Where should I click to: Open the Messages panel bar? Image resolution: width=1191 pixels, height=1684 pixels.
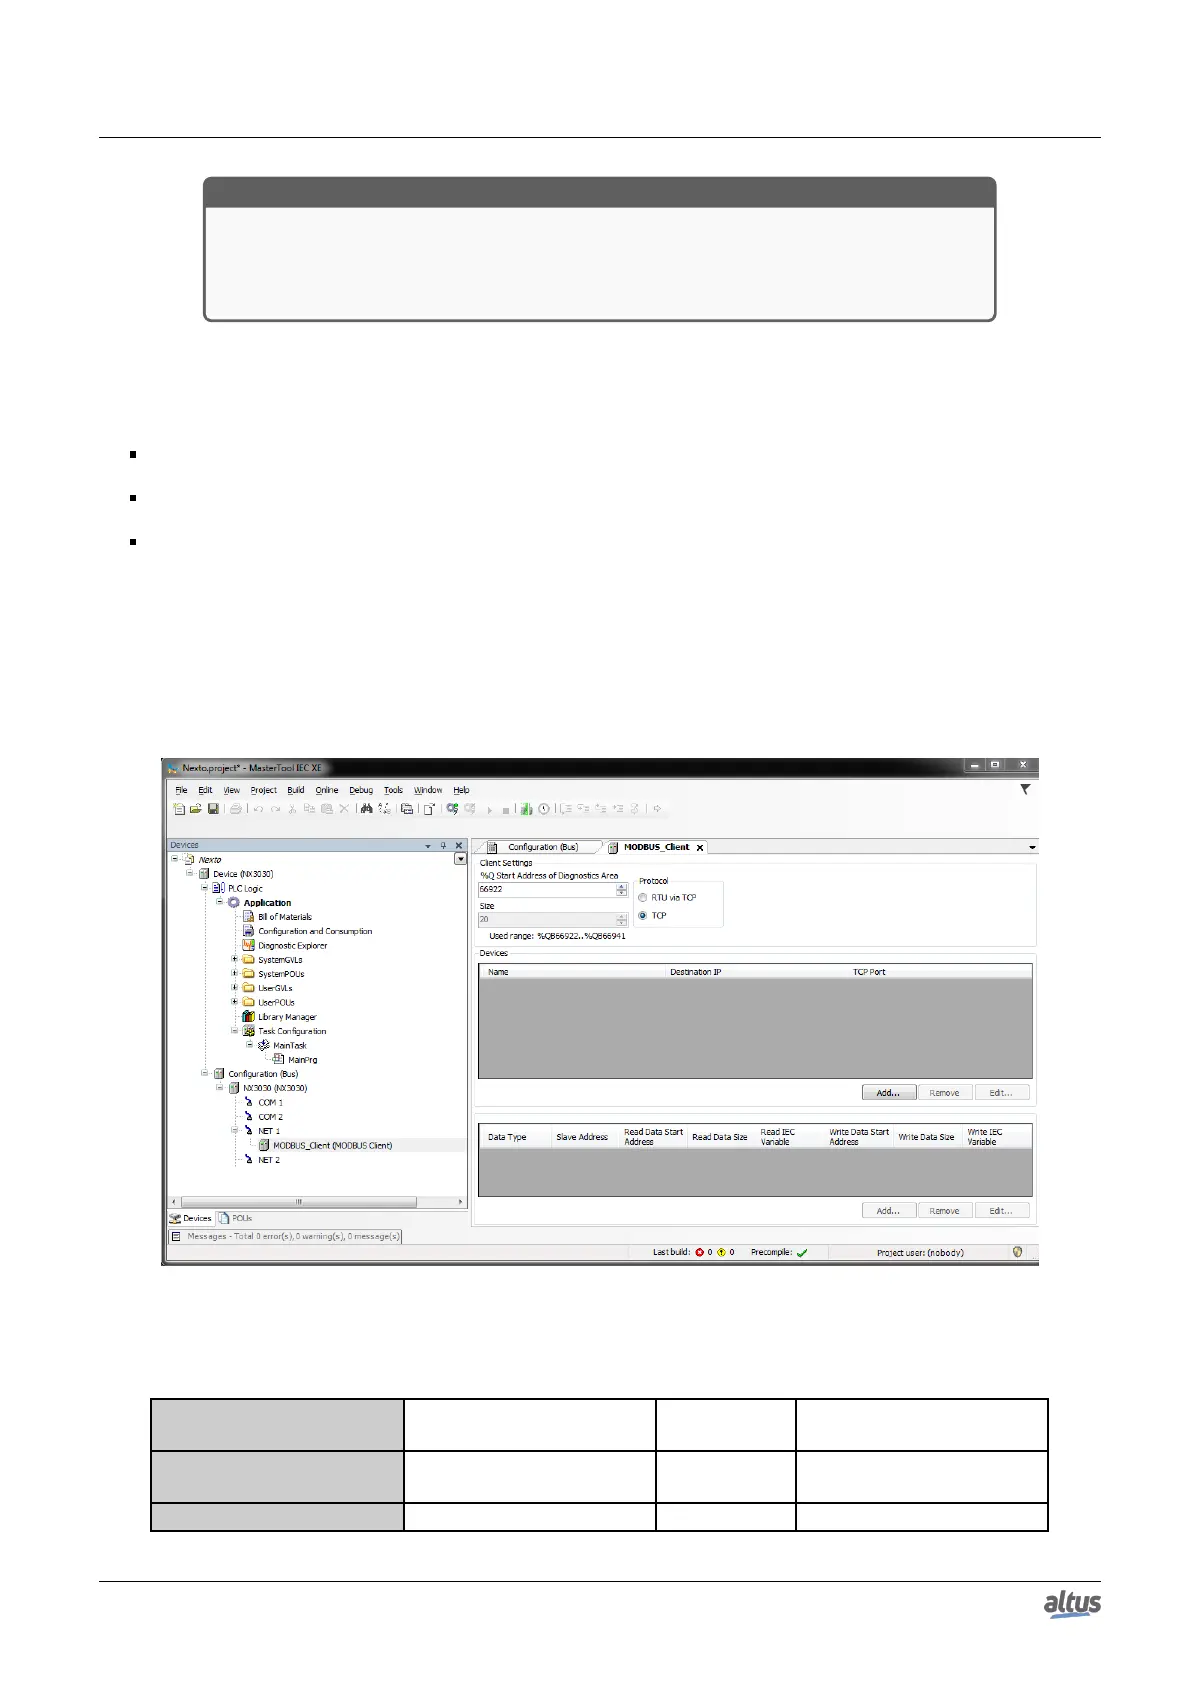(285, 1237)
